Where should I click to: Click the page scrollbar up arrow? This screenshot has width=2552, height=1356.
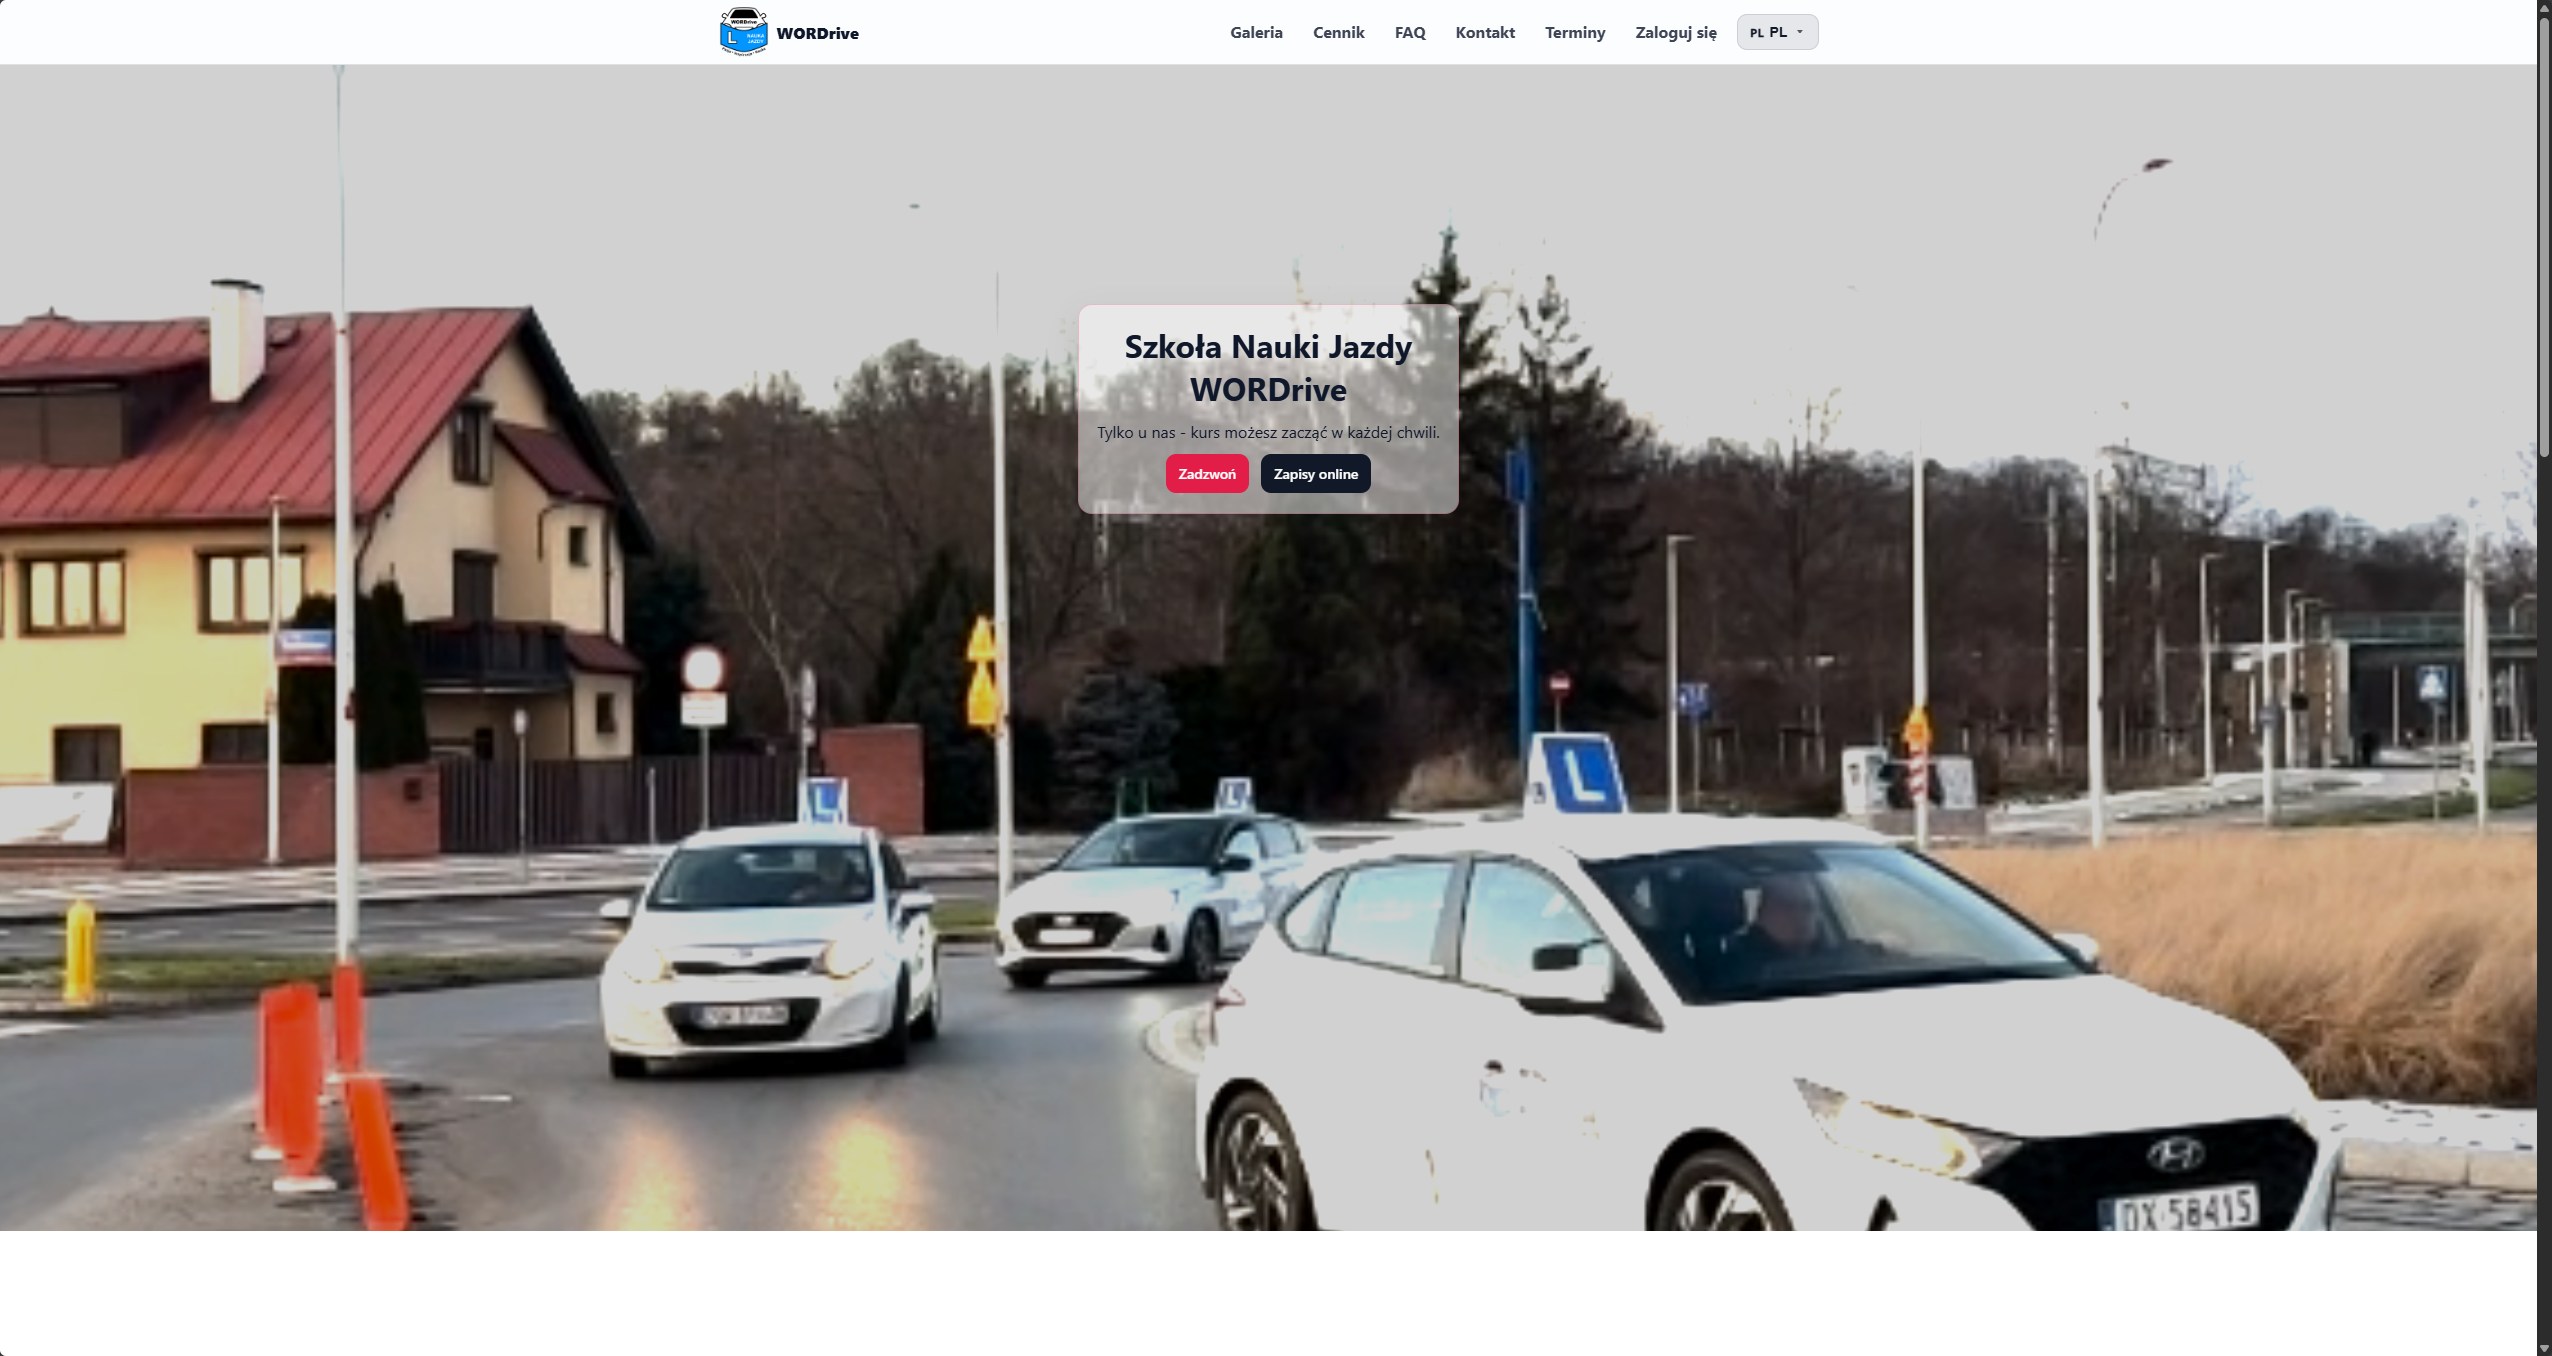[x=2544, y=7]
